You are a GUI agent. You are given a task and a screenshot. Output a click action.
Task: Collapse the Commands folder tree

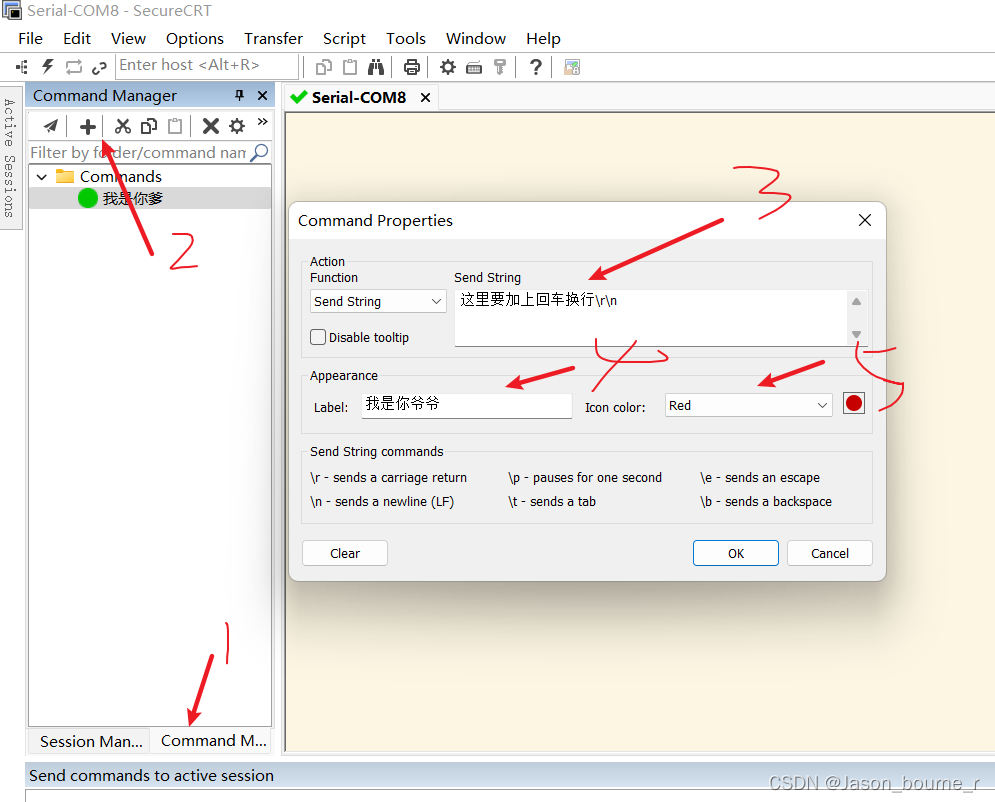tap(42, 177)
